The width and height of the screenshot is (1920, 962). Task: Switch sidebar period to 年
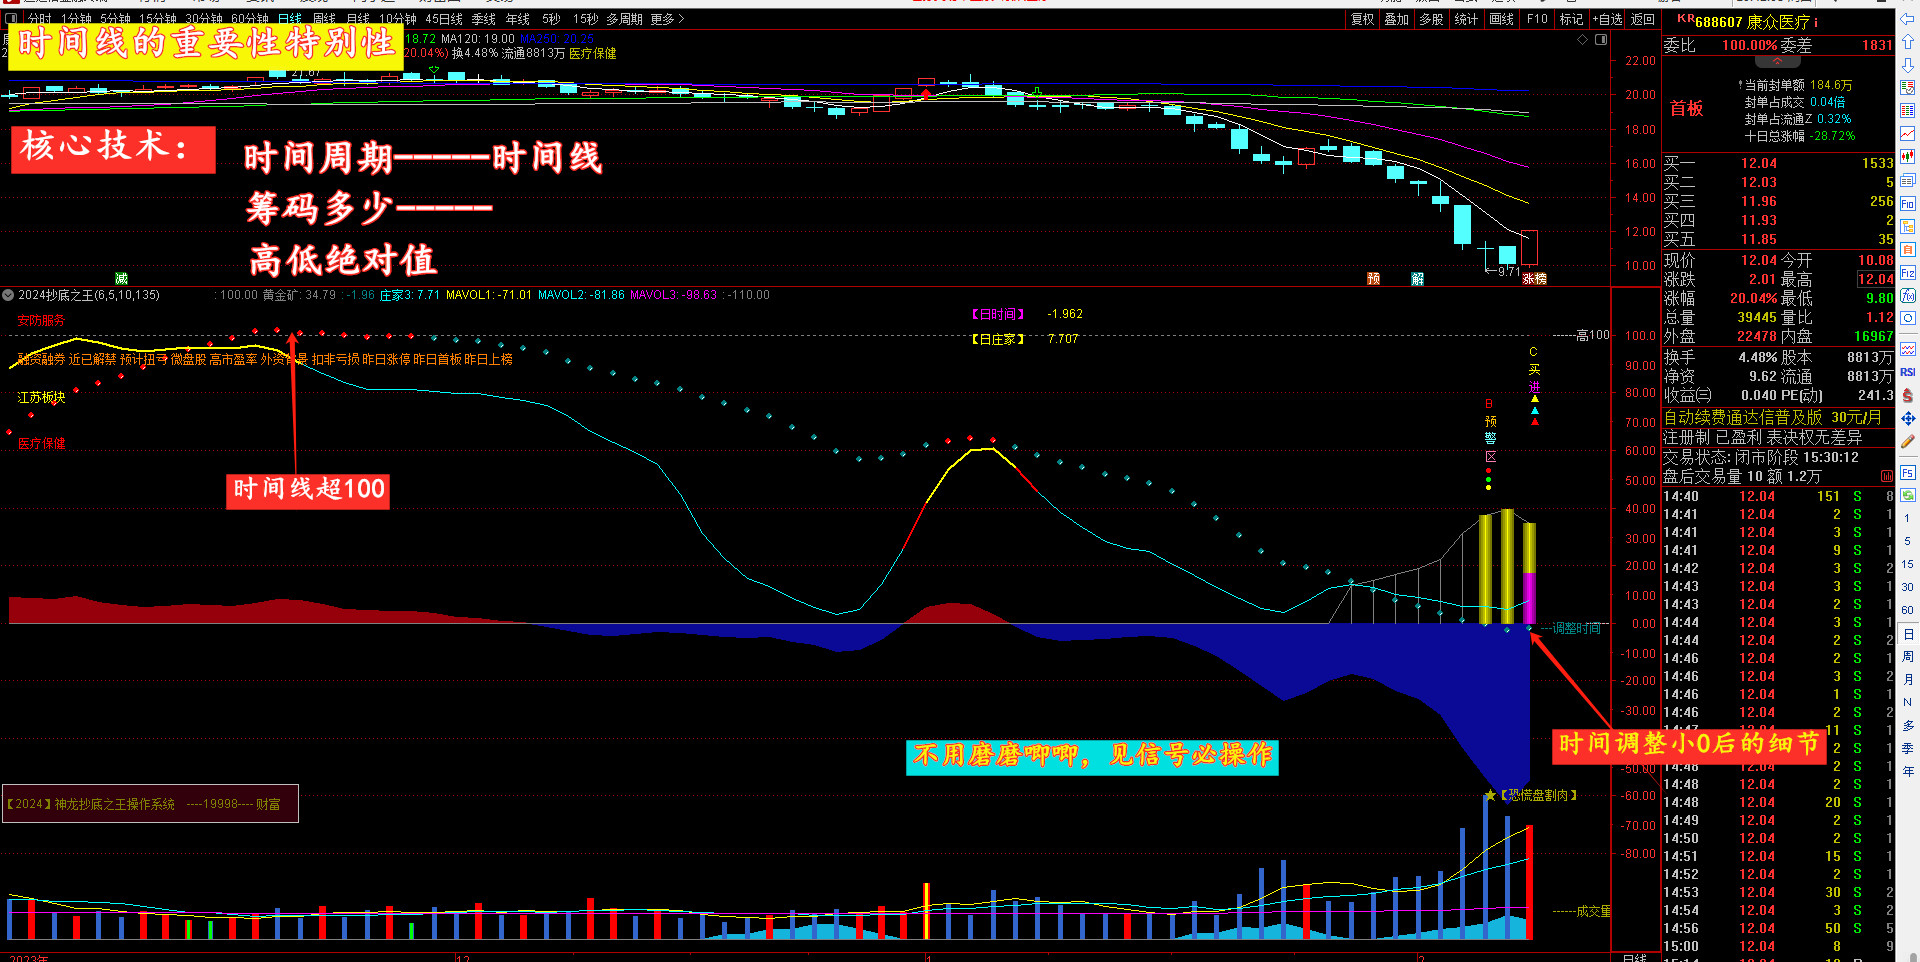pyautogui.click(x=1908, y=772)
